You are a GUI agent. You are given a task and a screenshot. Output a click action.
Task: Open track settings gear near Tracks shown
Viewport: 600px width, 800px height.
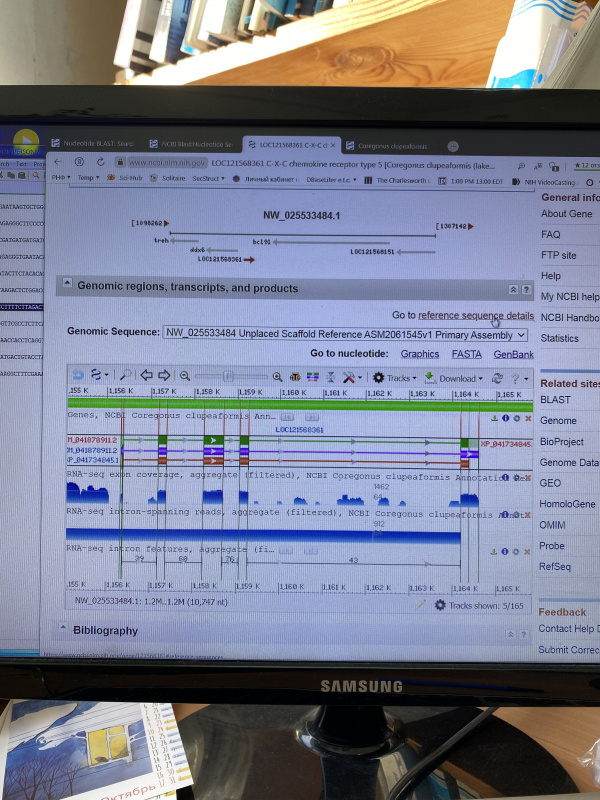[x=440, y=605]
